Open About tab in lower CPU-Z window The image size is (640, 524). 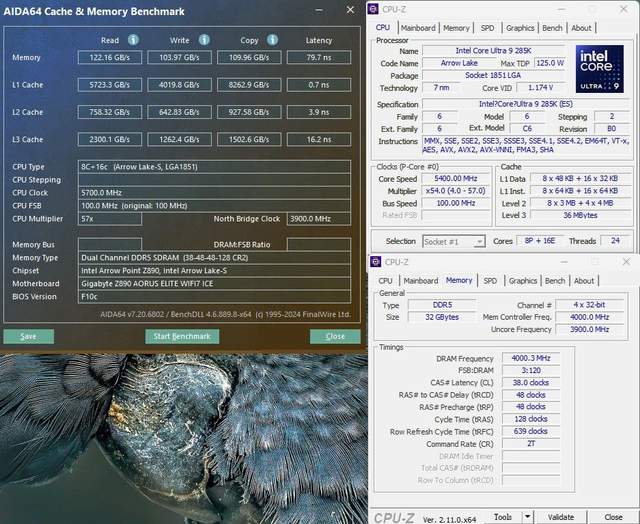pyautogui.click(x=584, y=281)
